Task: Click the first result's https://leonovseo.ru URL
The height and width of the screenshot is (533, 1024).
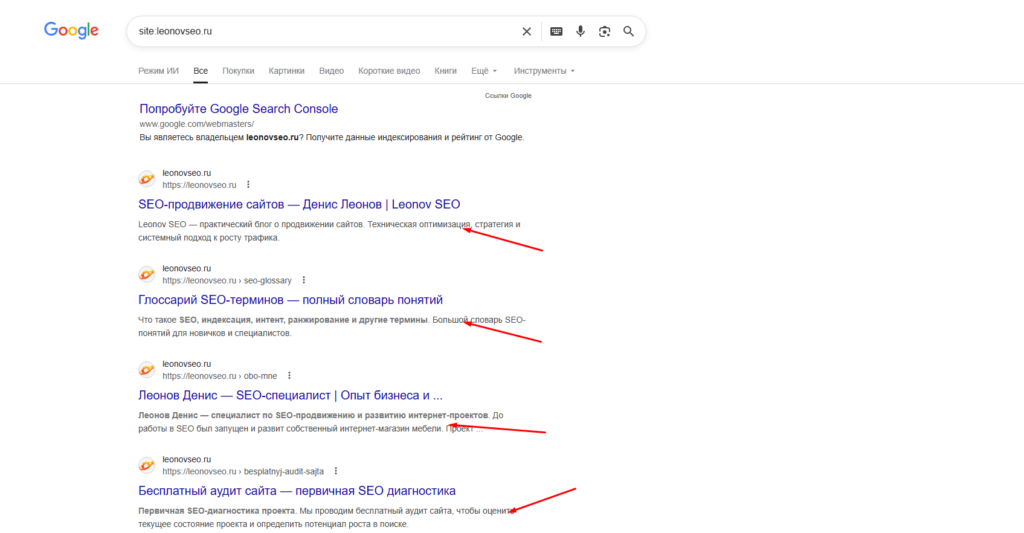Action: [x=199, y=185]
